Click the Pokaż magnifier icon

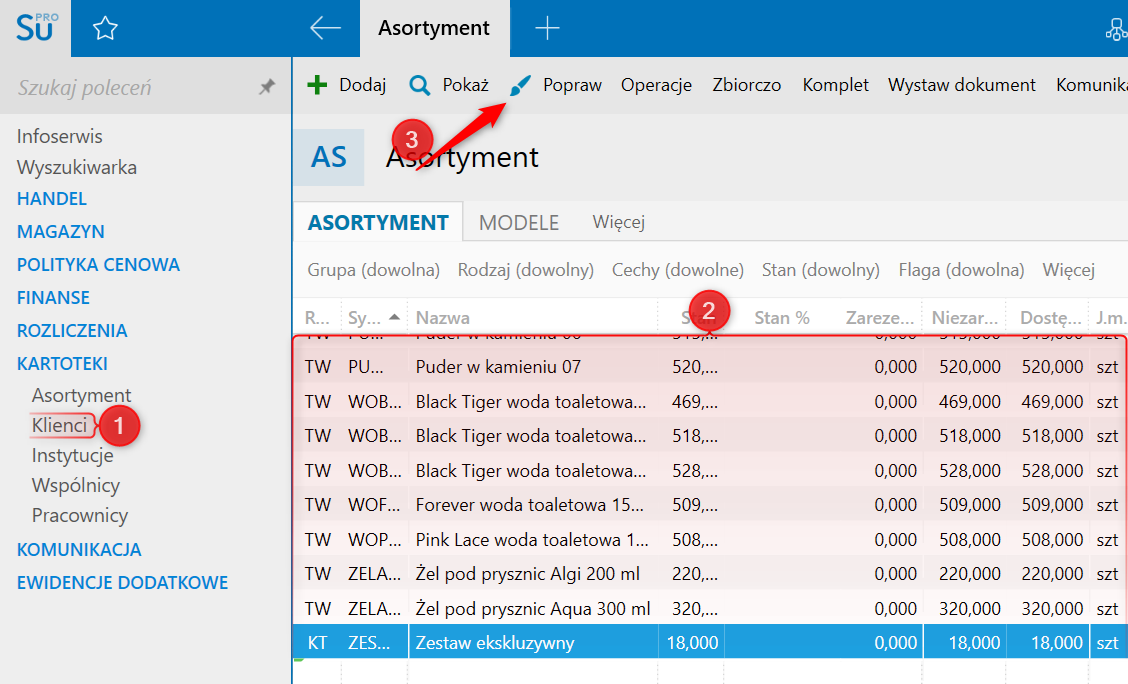tap(420, 85)
